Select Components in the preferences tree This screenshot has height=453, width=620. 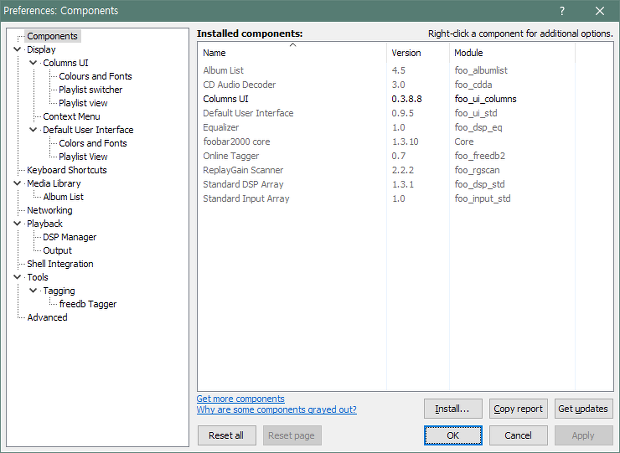point(52,36)
